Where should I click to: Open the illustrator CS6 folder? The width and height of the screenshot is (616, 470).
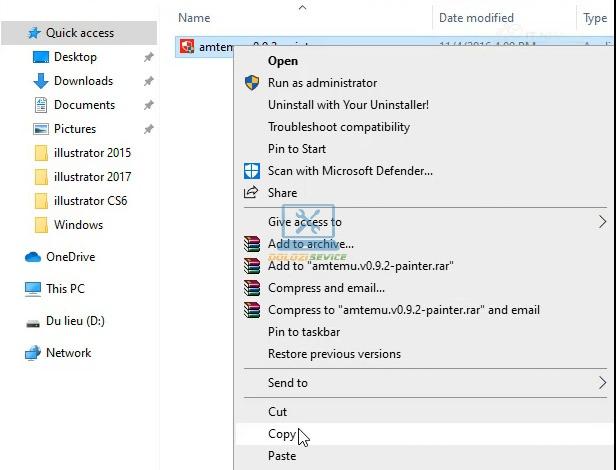tap(90, 201)
